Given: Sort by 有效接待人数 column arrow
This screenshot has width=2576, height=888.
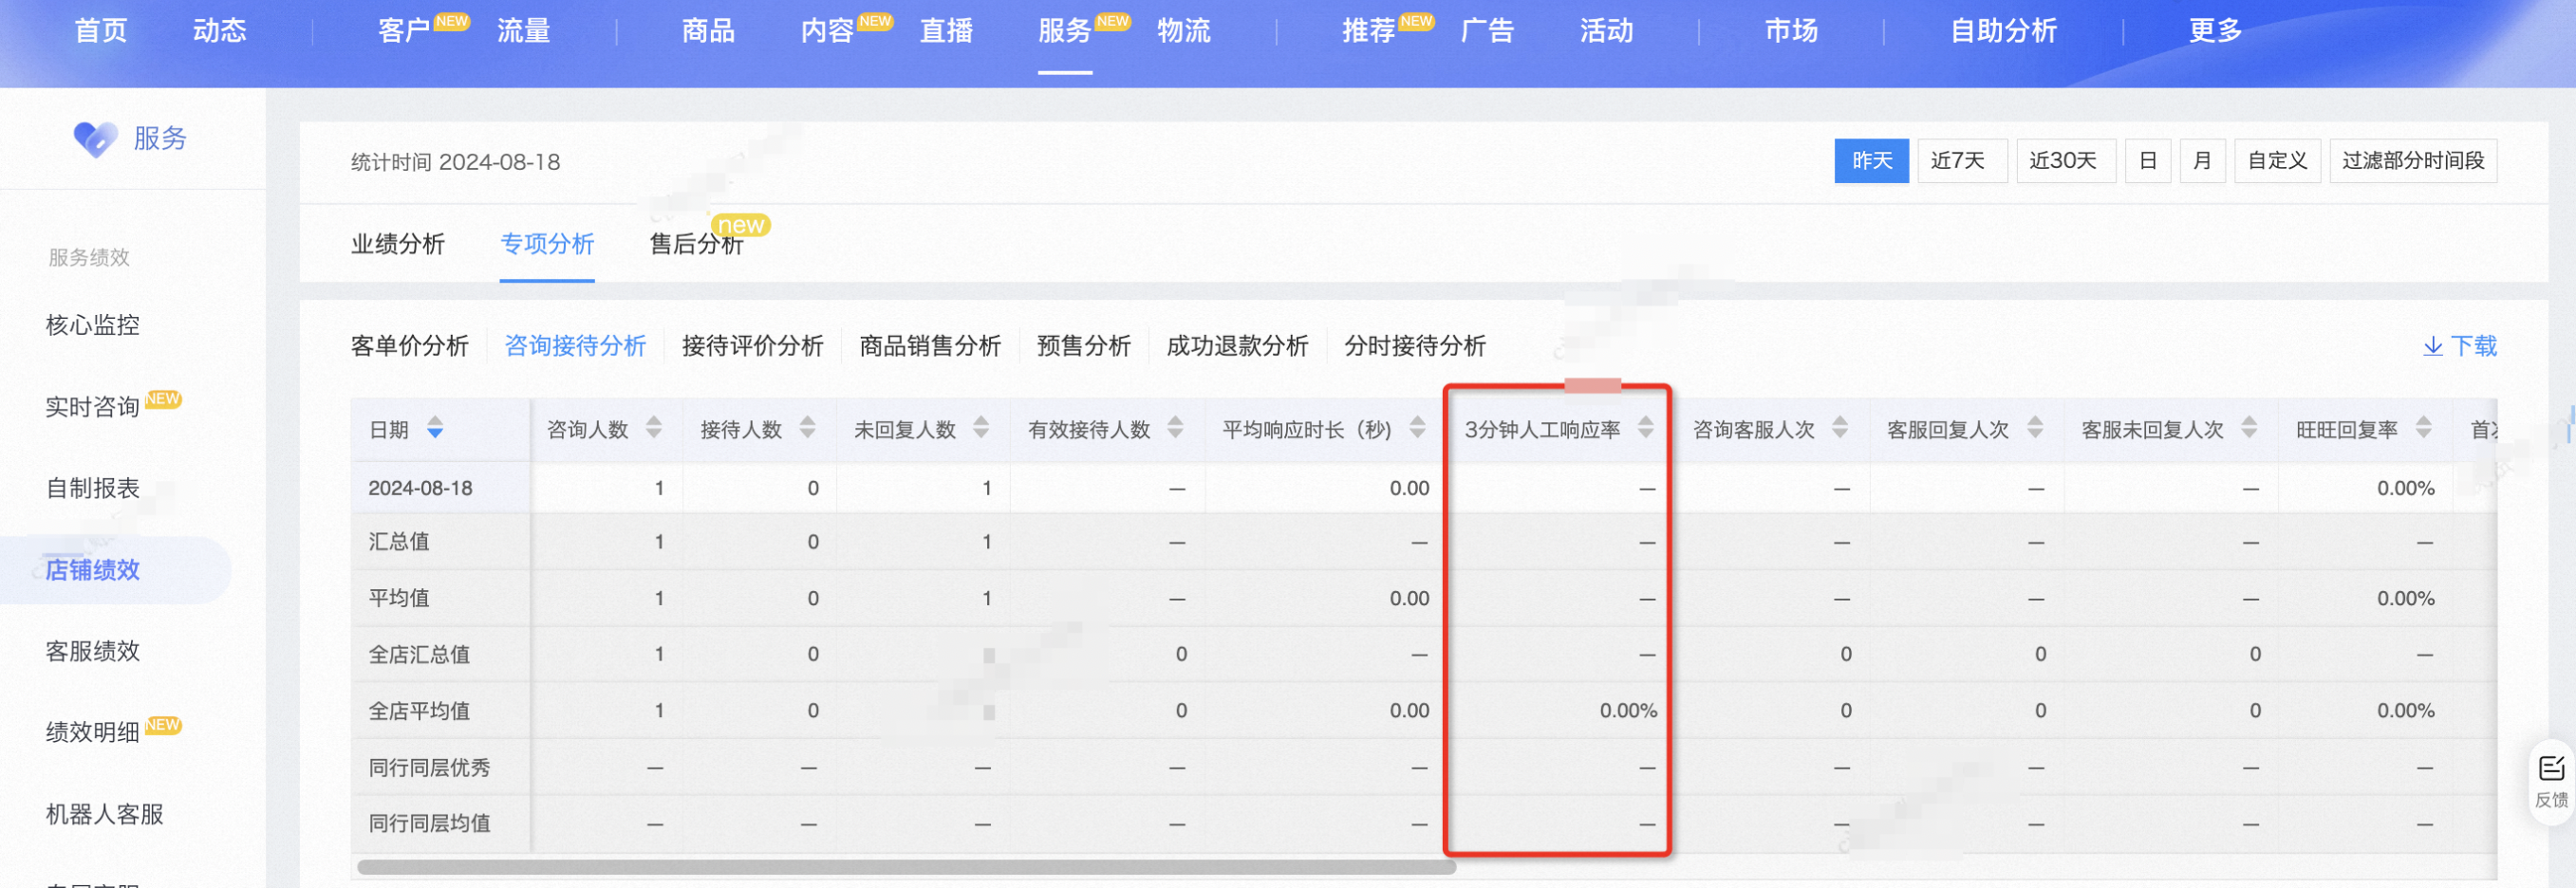Looking at the screenshot, I should 1176,428.
